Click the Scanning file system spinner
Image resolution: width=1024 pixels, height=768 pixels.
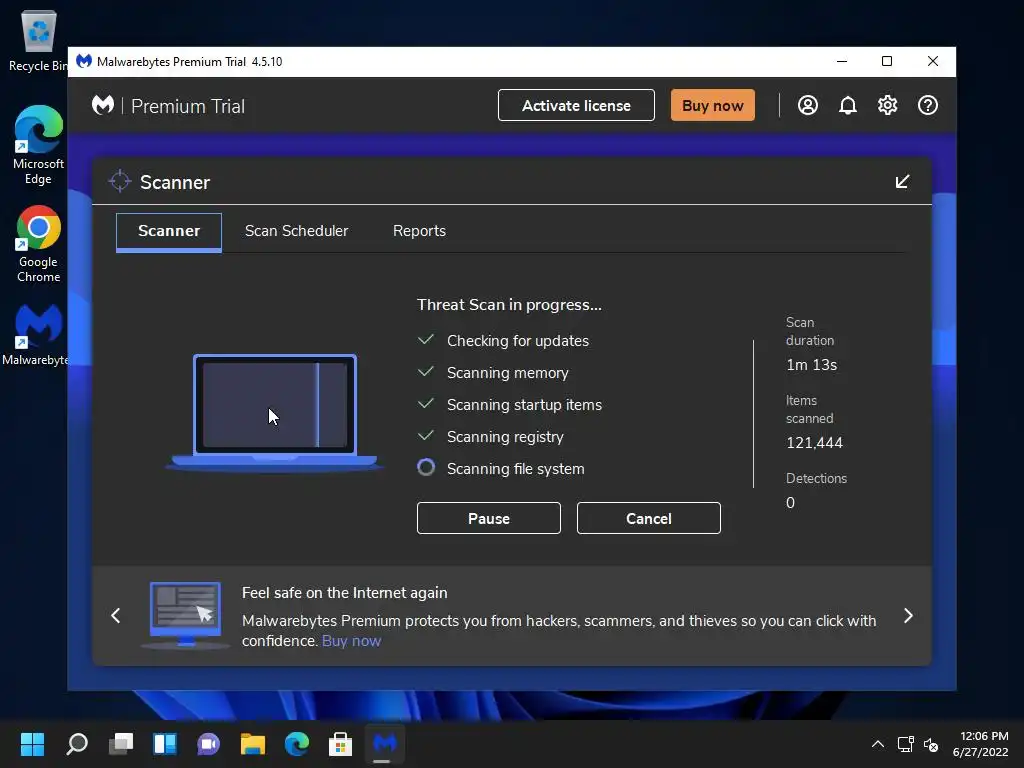click(426, 468)
